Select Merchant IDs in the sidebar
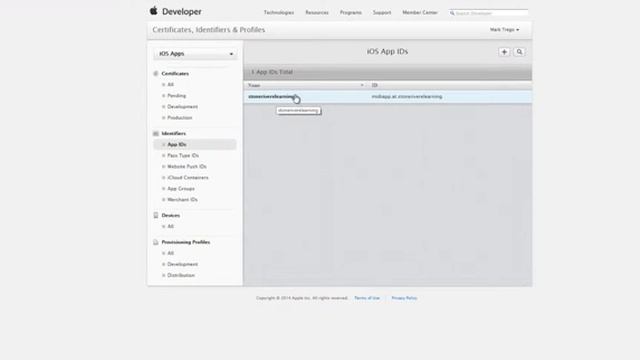This screenshot has height=360, width=640. (x=182, y=200)
